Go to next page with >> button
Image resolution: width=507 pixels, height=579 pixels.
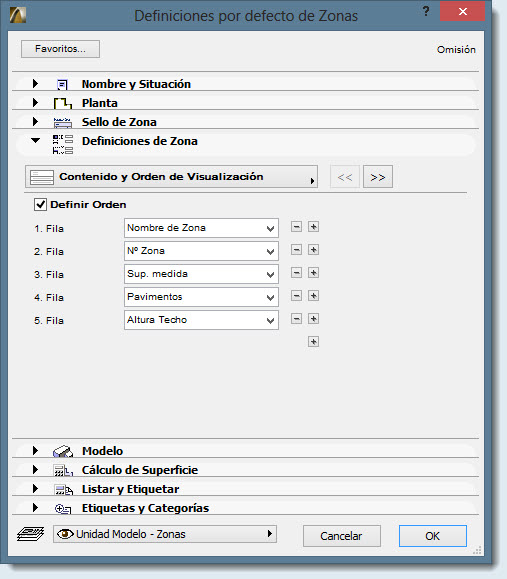click(377, 177)
